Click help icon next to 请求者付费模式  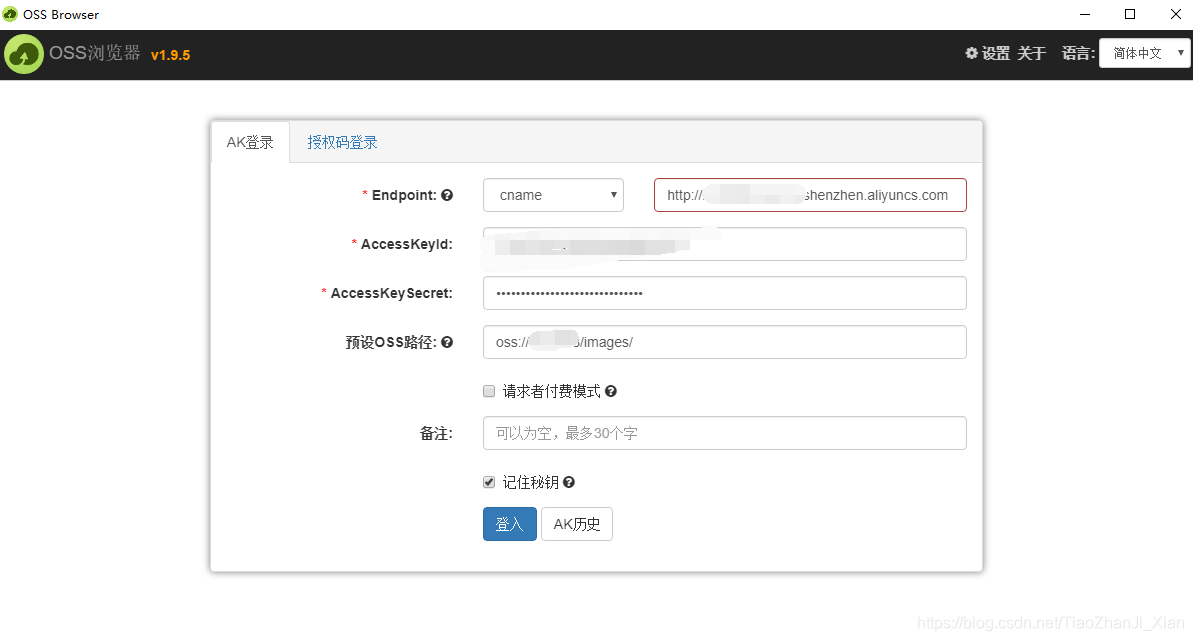(611, 391)
